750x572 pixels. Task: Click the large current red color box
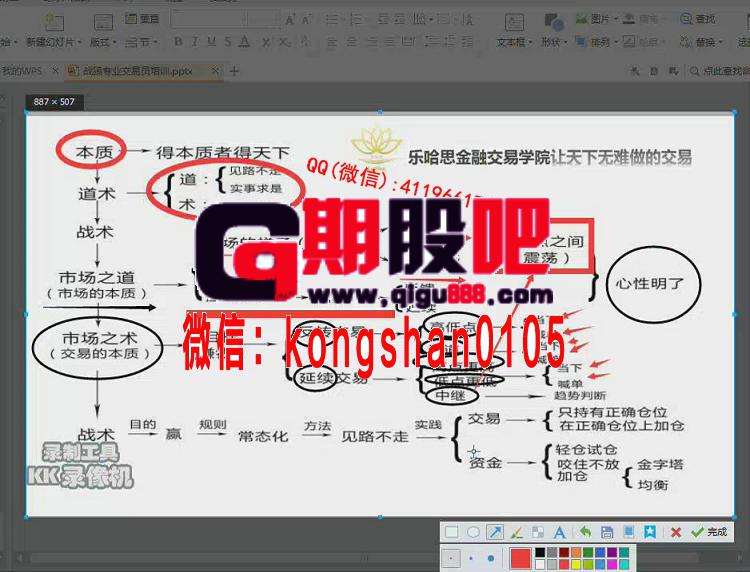click(x=520, y=558)
